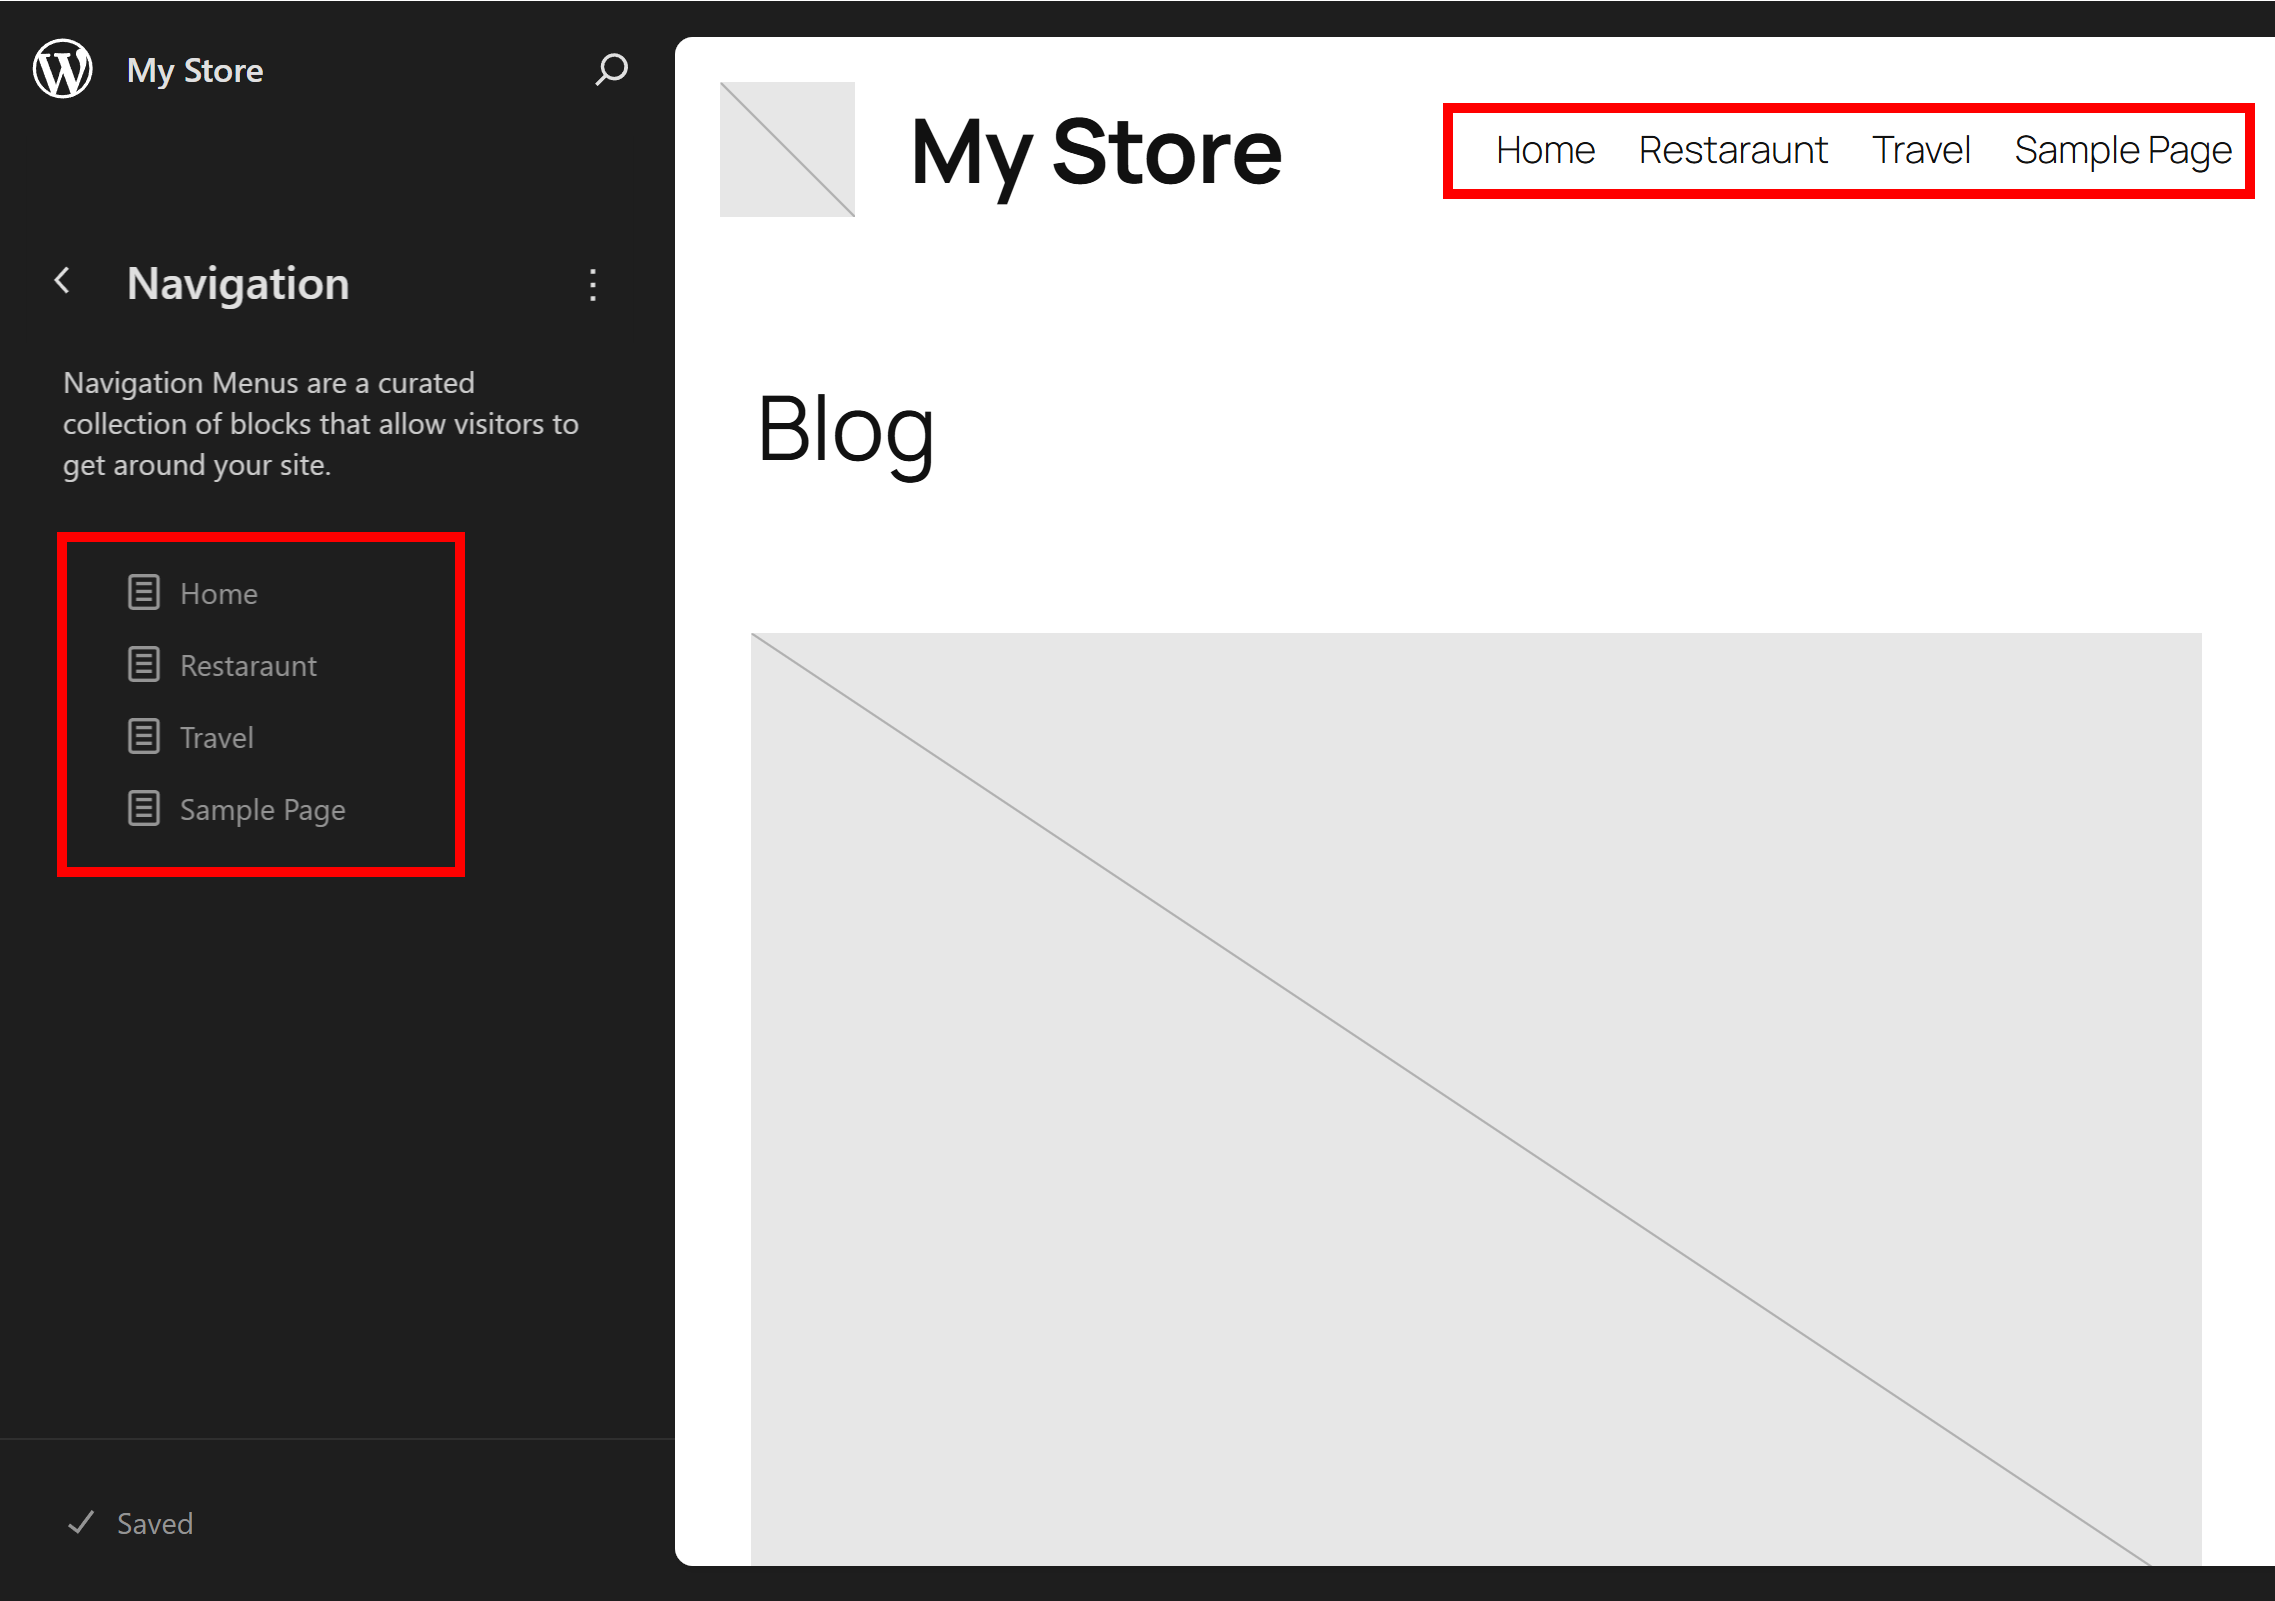This screenshot has height=1601, width=2275.
Task: Click the Saved status indicator
Action: click(153, 1523)
